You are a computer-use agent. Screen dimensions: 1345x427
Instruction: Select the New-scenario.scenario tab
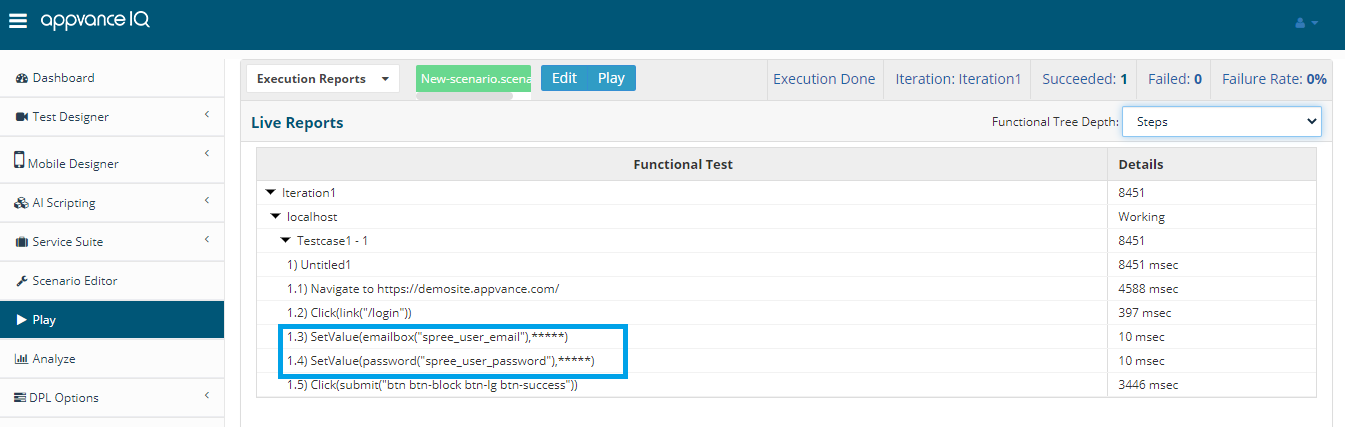coord(474,79)
